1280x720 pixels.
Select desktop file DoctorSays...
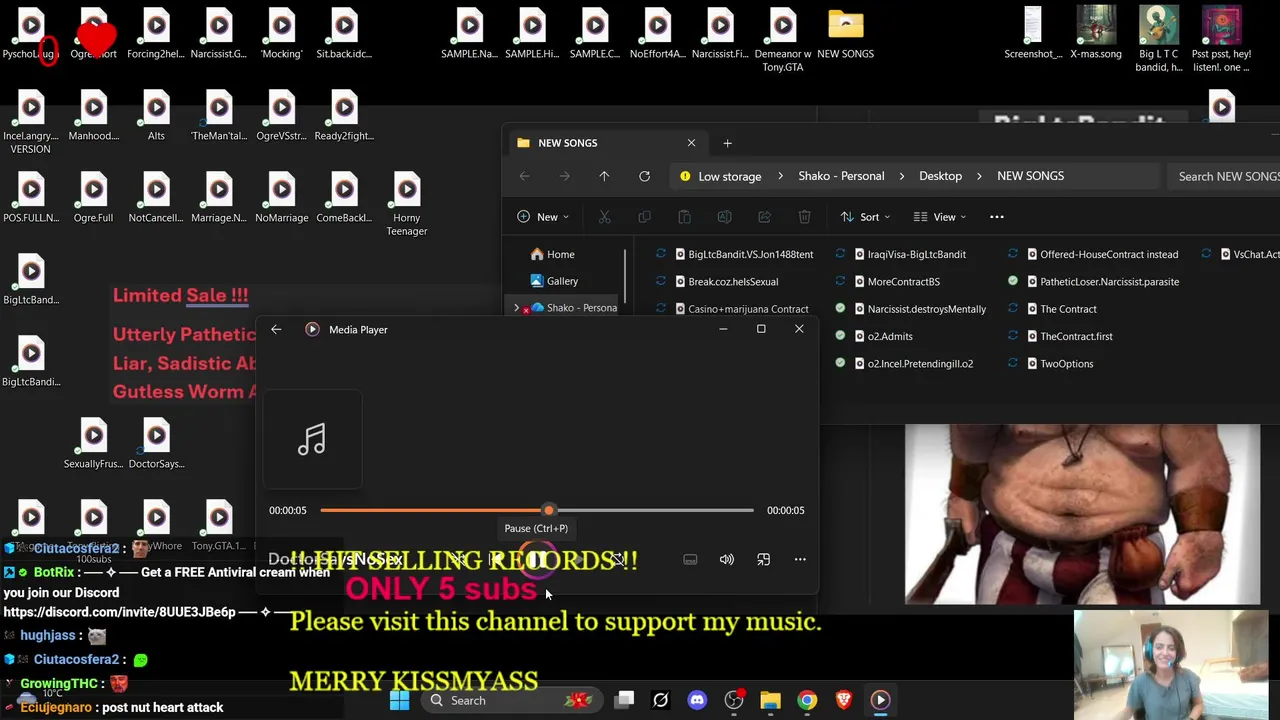156,444
